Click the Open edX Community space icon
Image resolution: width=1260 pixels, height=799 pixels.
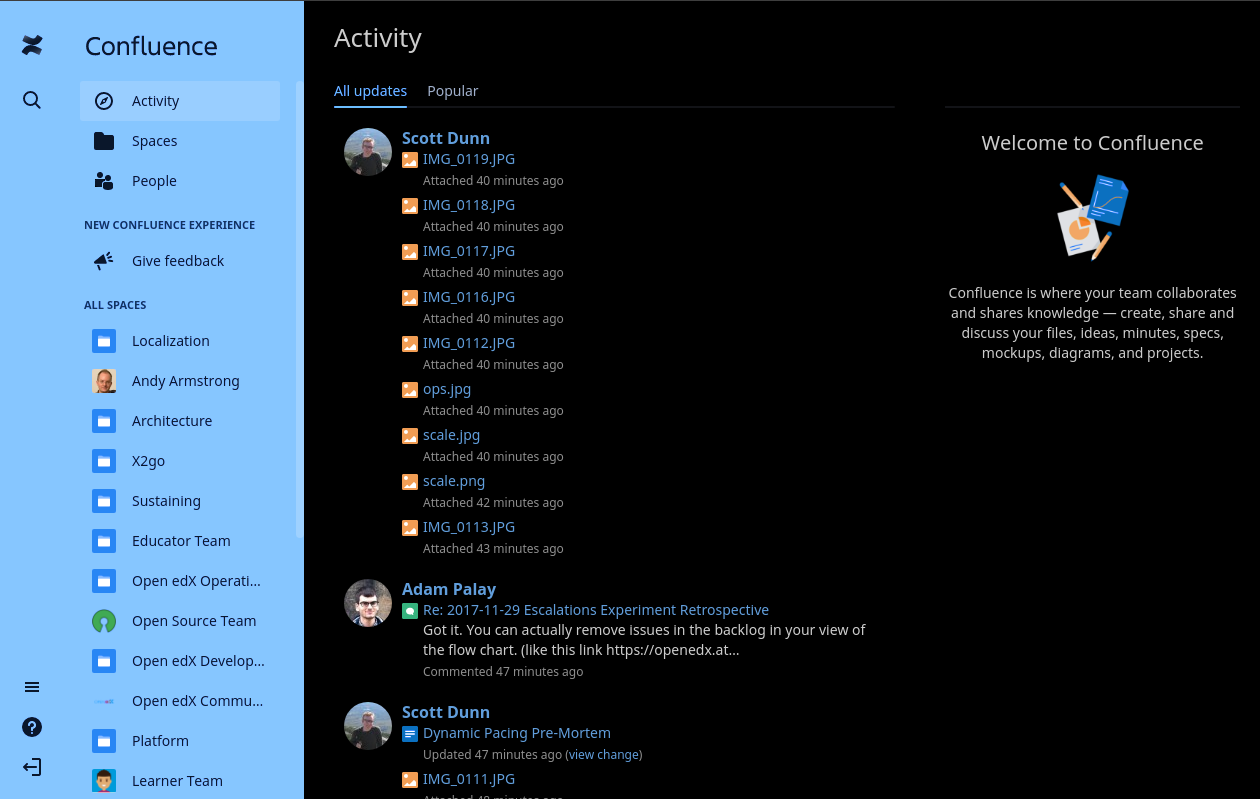104,701
